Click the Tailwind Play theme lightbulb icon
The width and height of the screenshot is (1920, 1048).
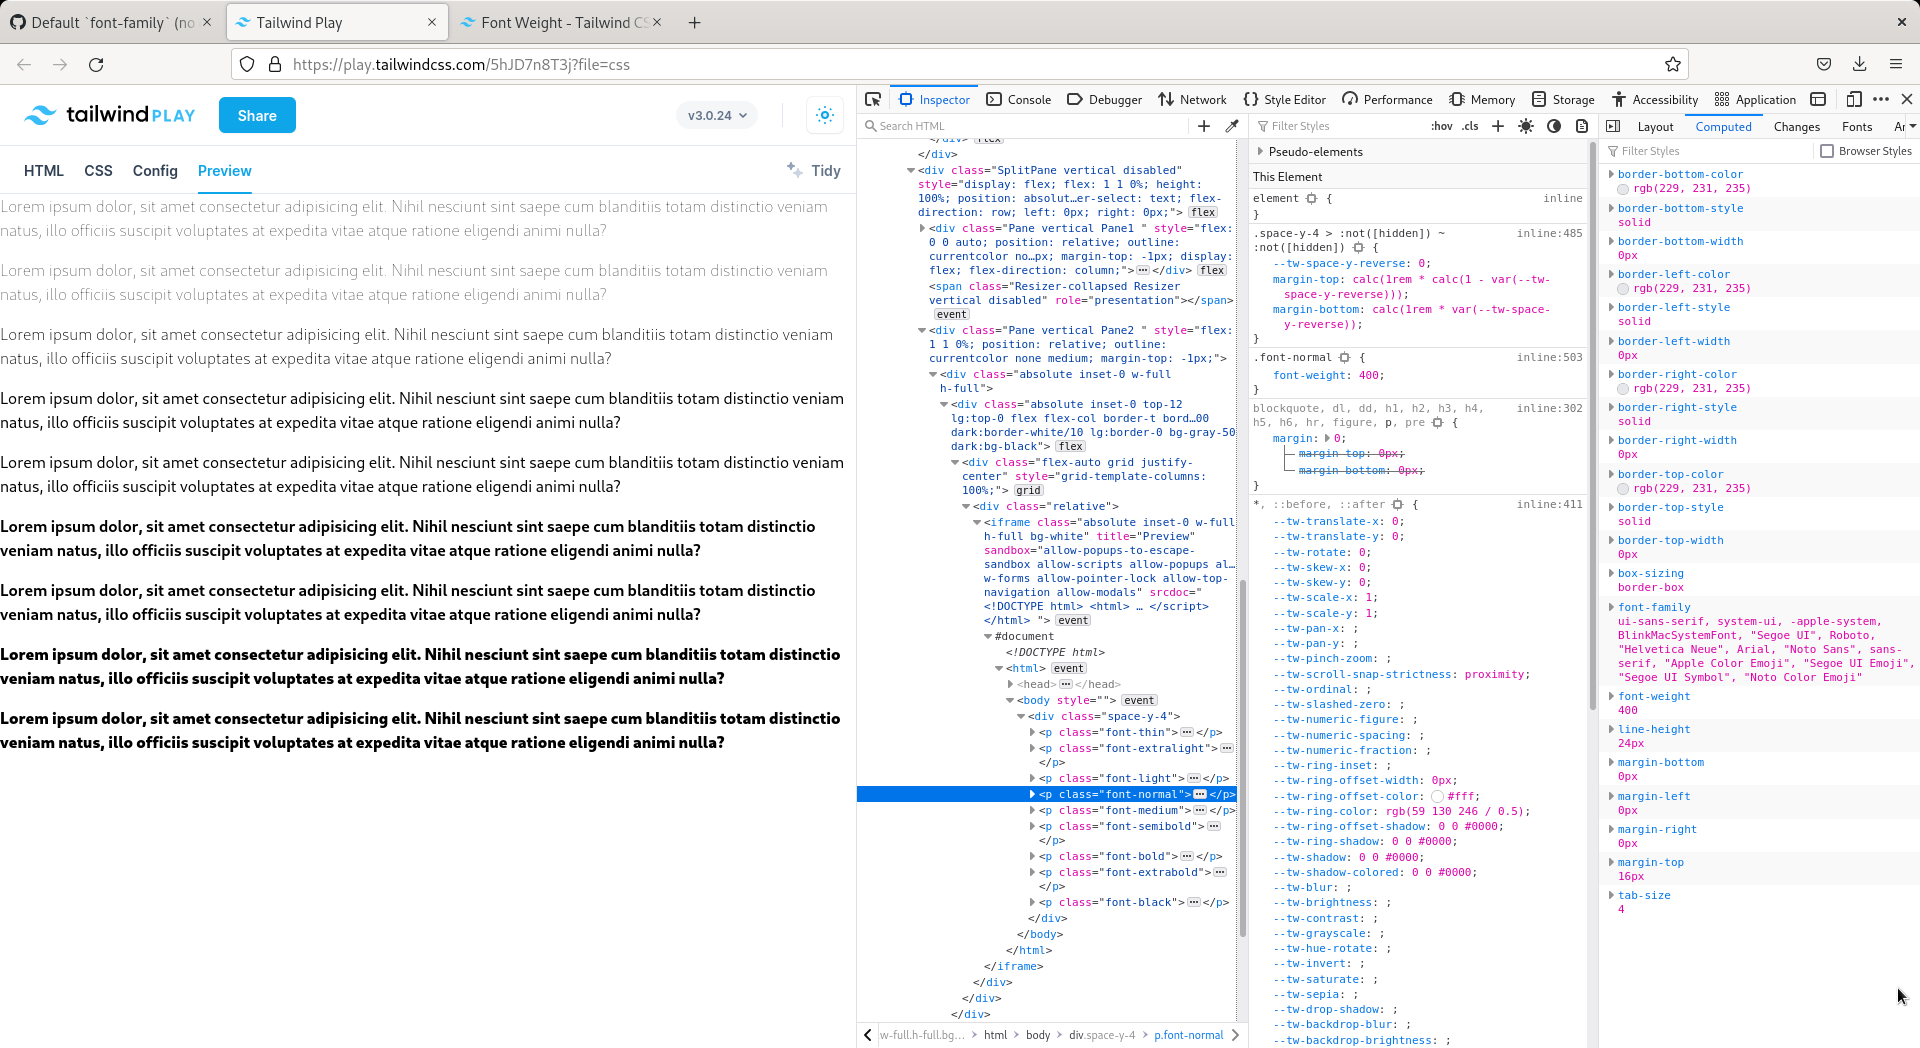coord(825,115)
